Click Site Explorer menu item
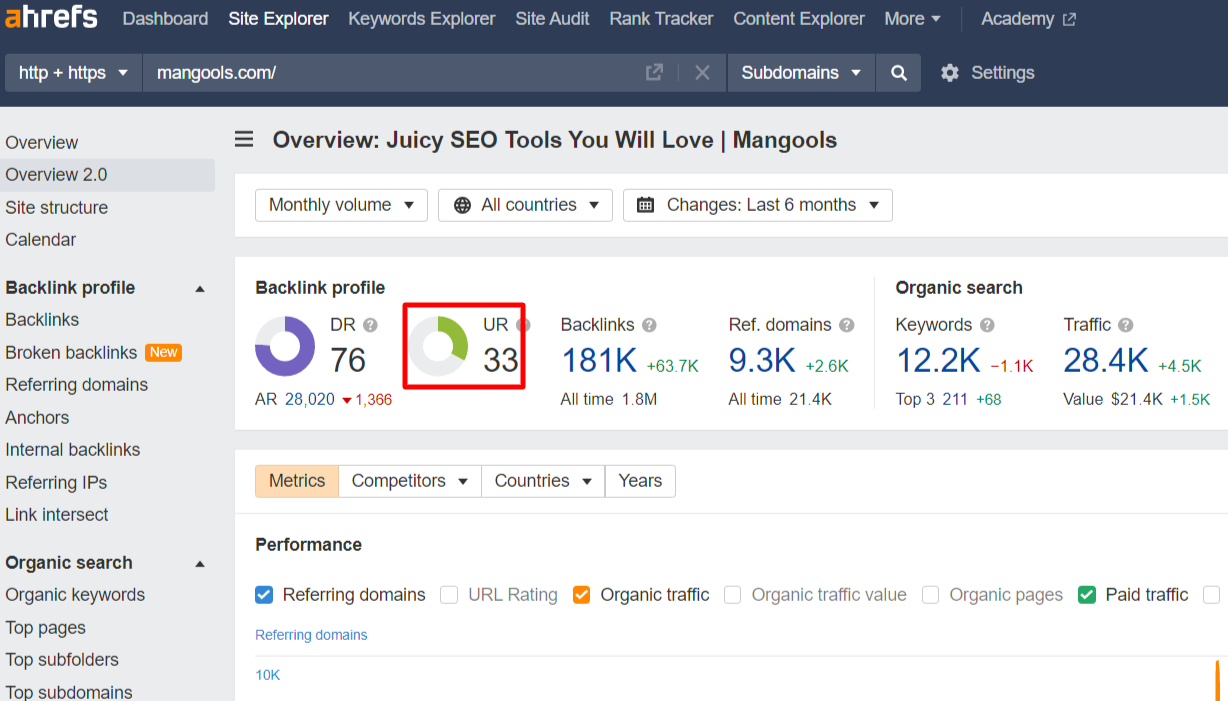 click(x=278, y=19)
